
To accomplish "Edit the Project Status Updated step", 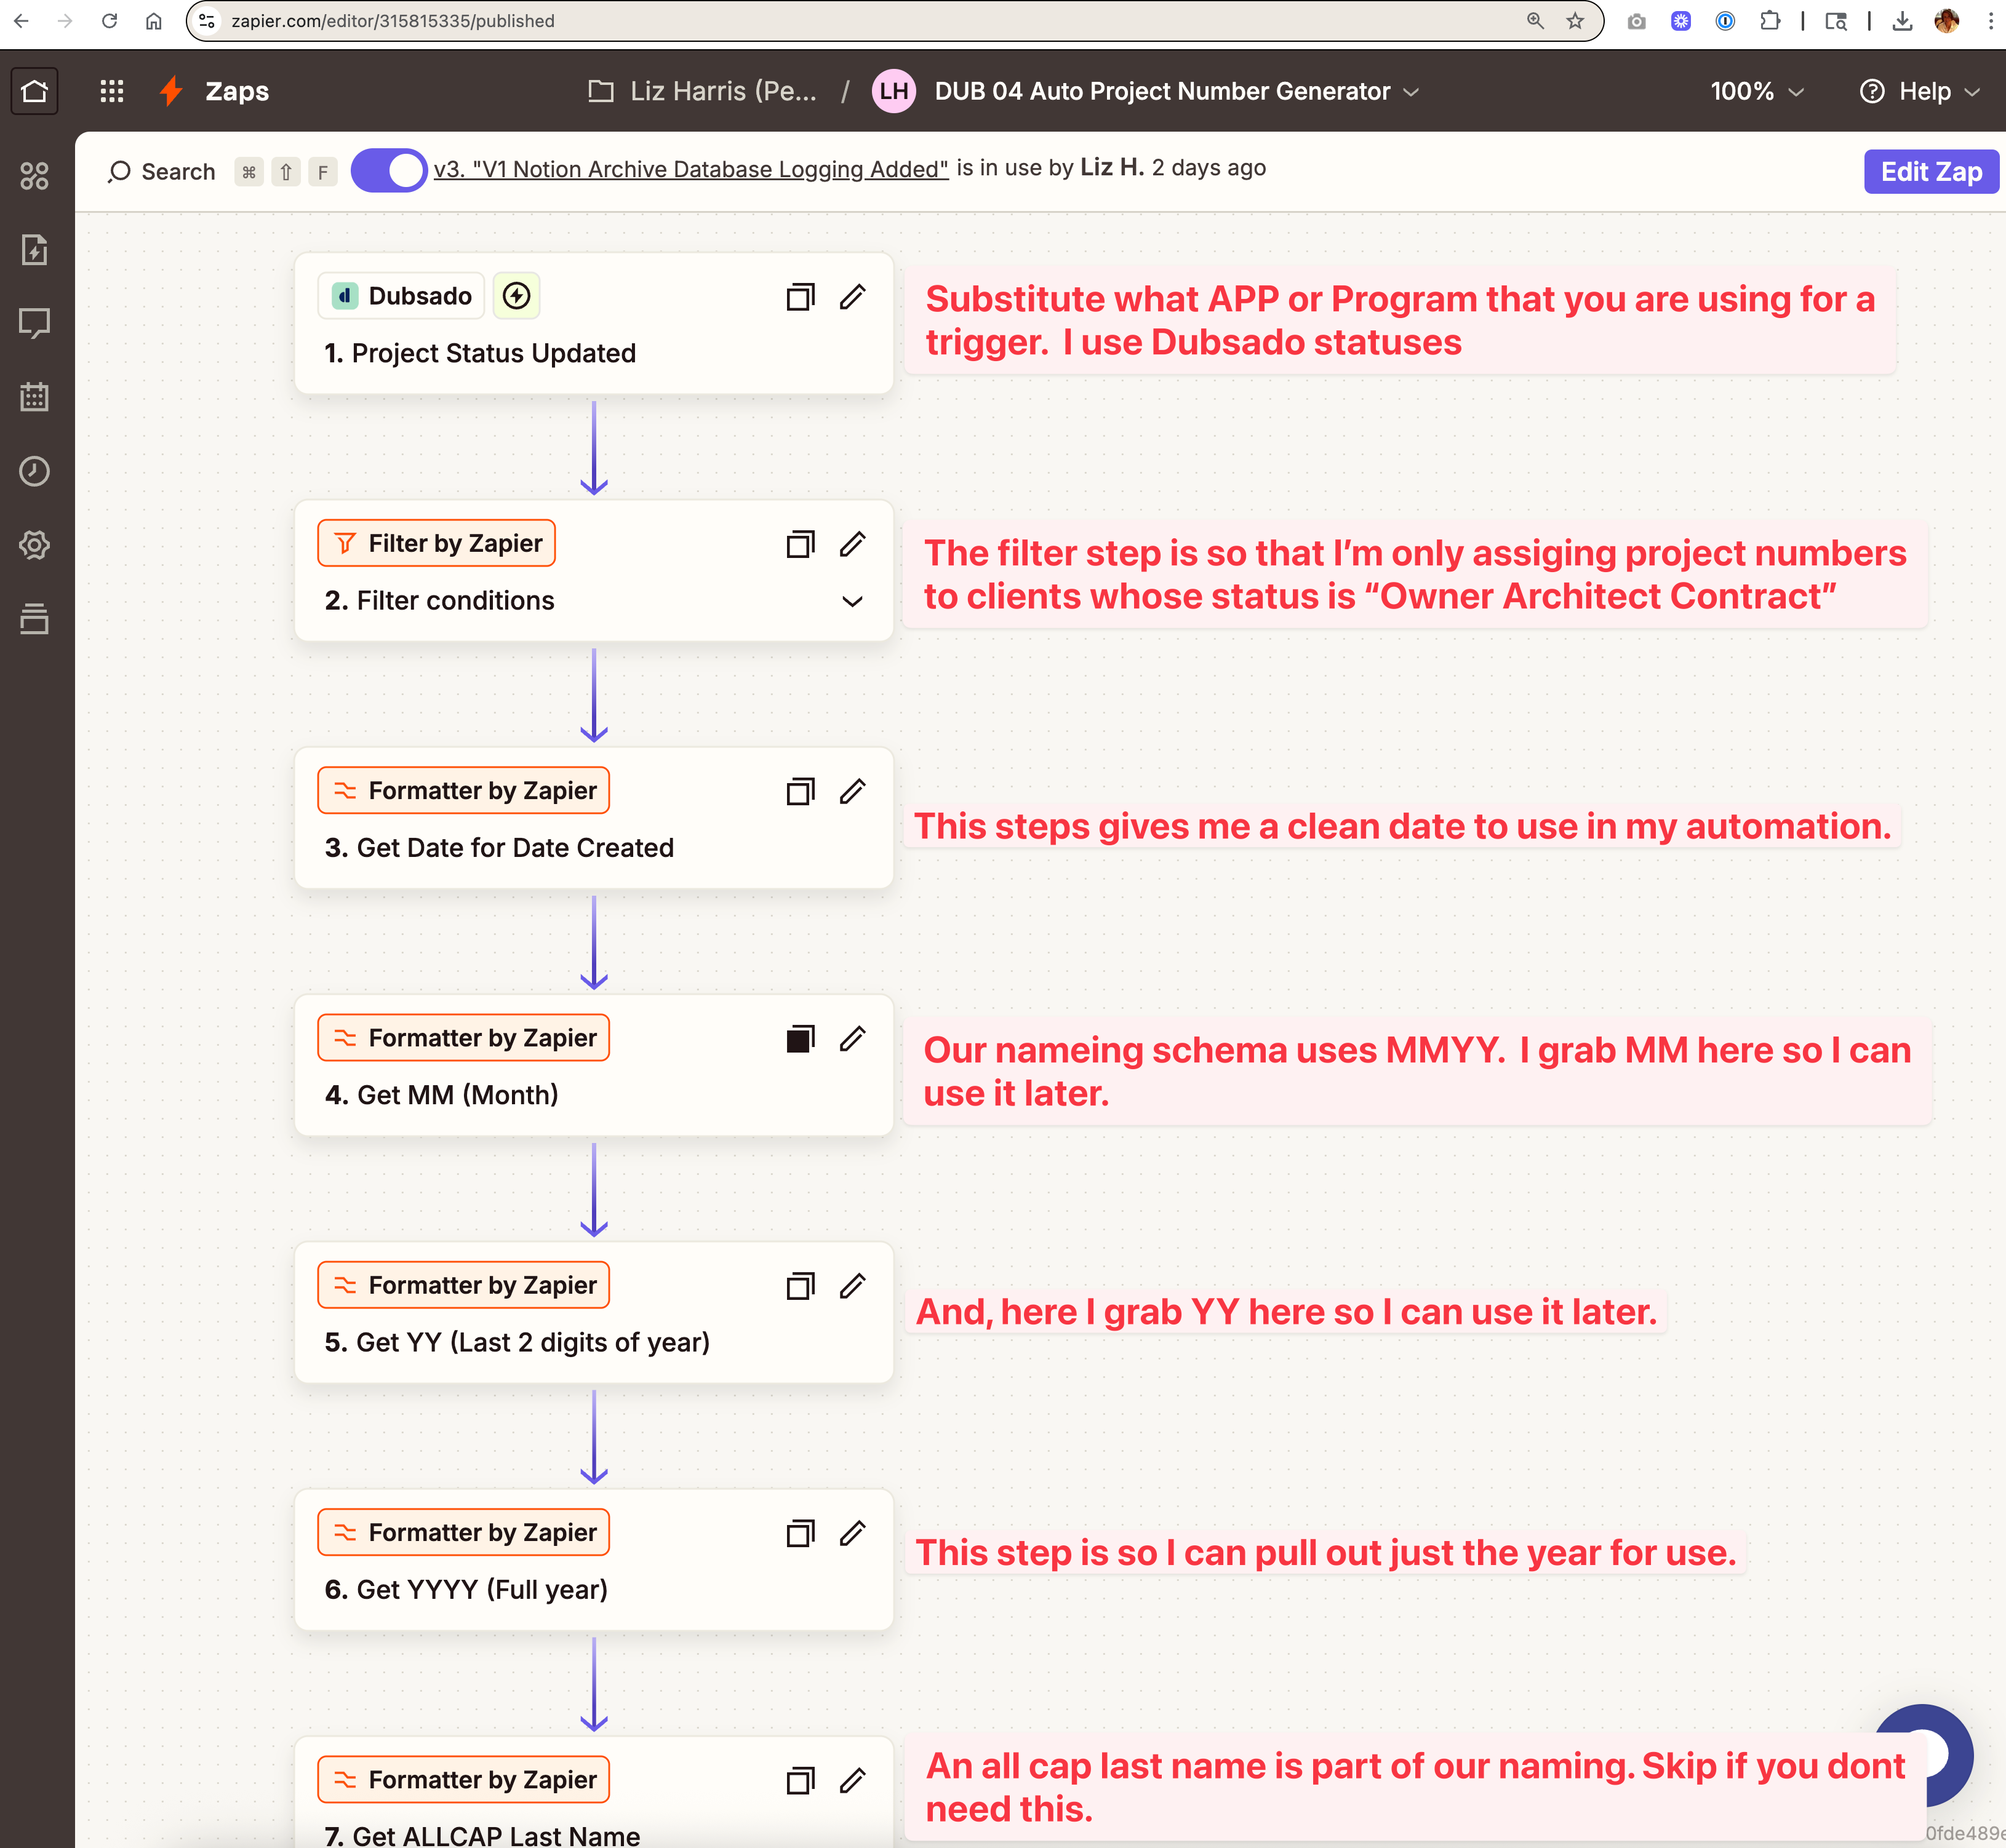I will pos(852,297).
